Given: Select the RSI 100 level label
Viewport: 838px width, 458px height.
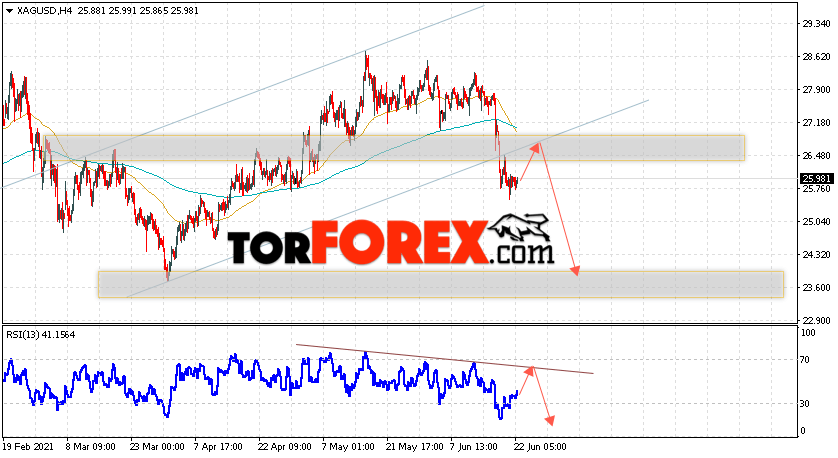Looking at the screenshot, I should point(809,333).
